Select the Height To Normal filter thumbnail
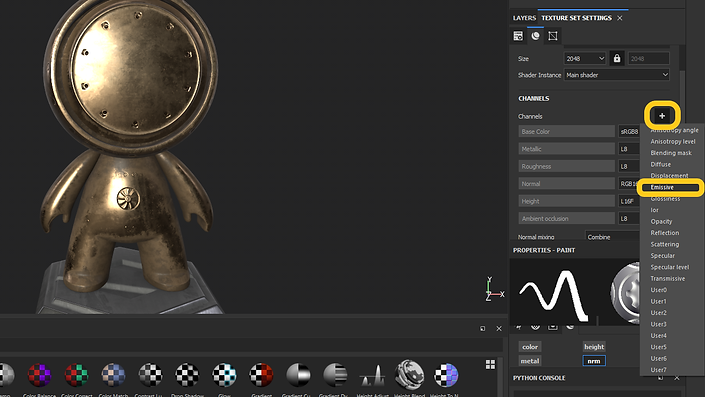This screenshot has height=397, width=705. tap(446, 375)
